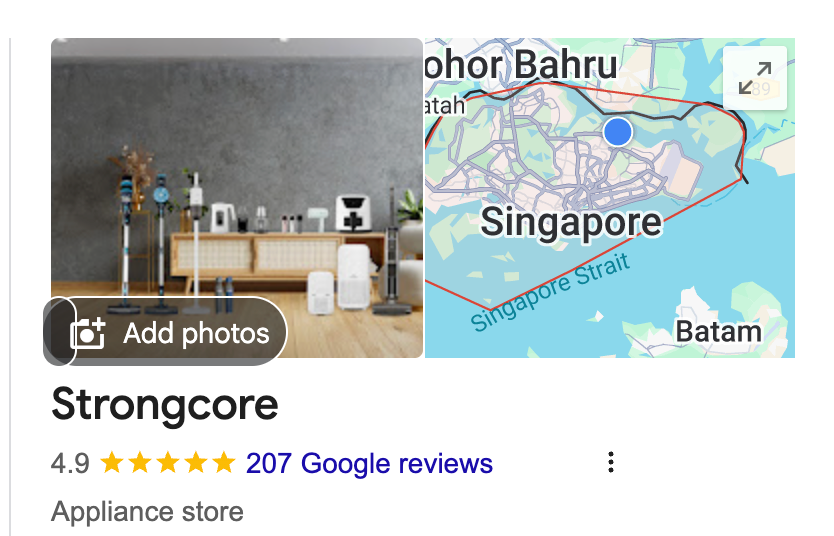
Task: Expand the map to full view
Action: 755,78
